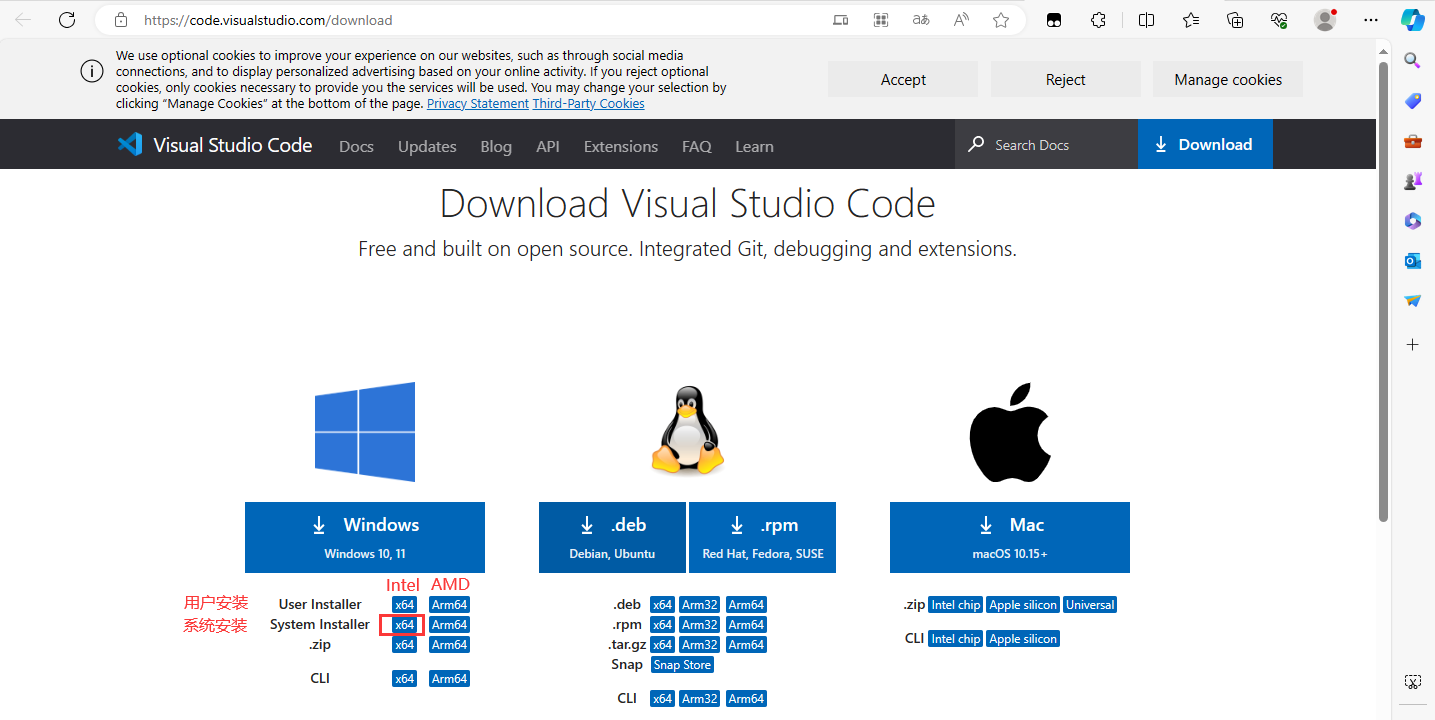1435x720 pixels.
Task: Click the browser refresh icon
Action: click(67, 19)
